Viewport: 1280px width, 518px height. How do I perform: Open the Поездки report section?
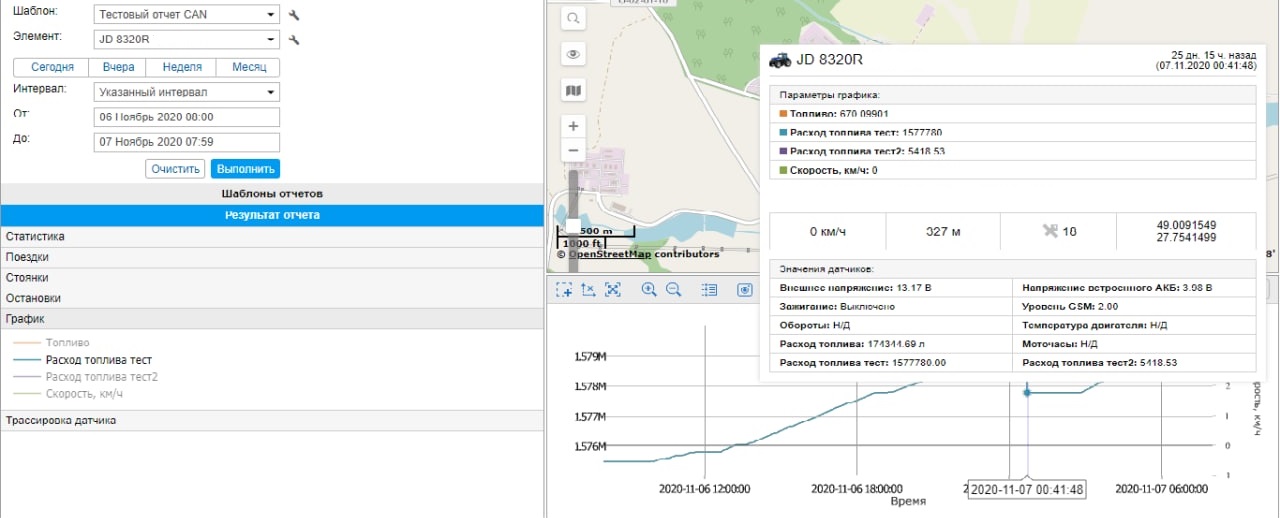tap(27, 257)
